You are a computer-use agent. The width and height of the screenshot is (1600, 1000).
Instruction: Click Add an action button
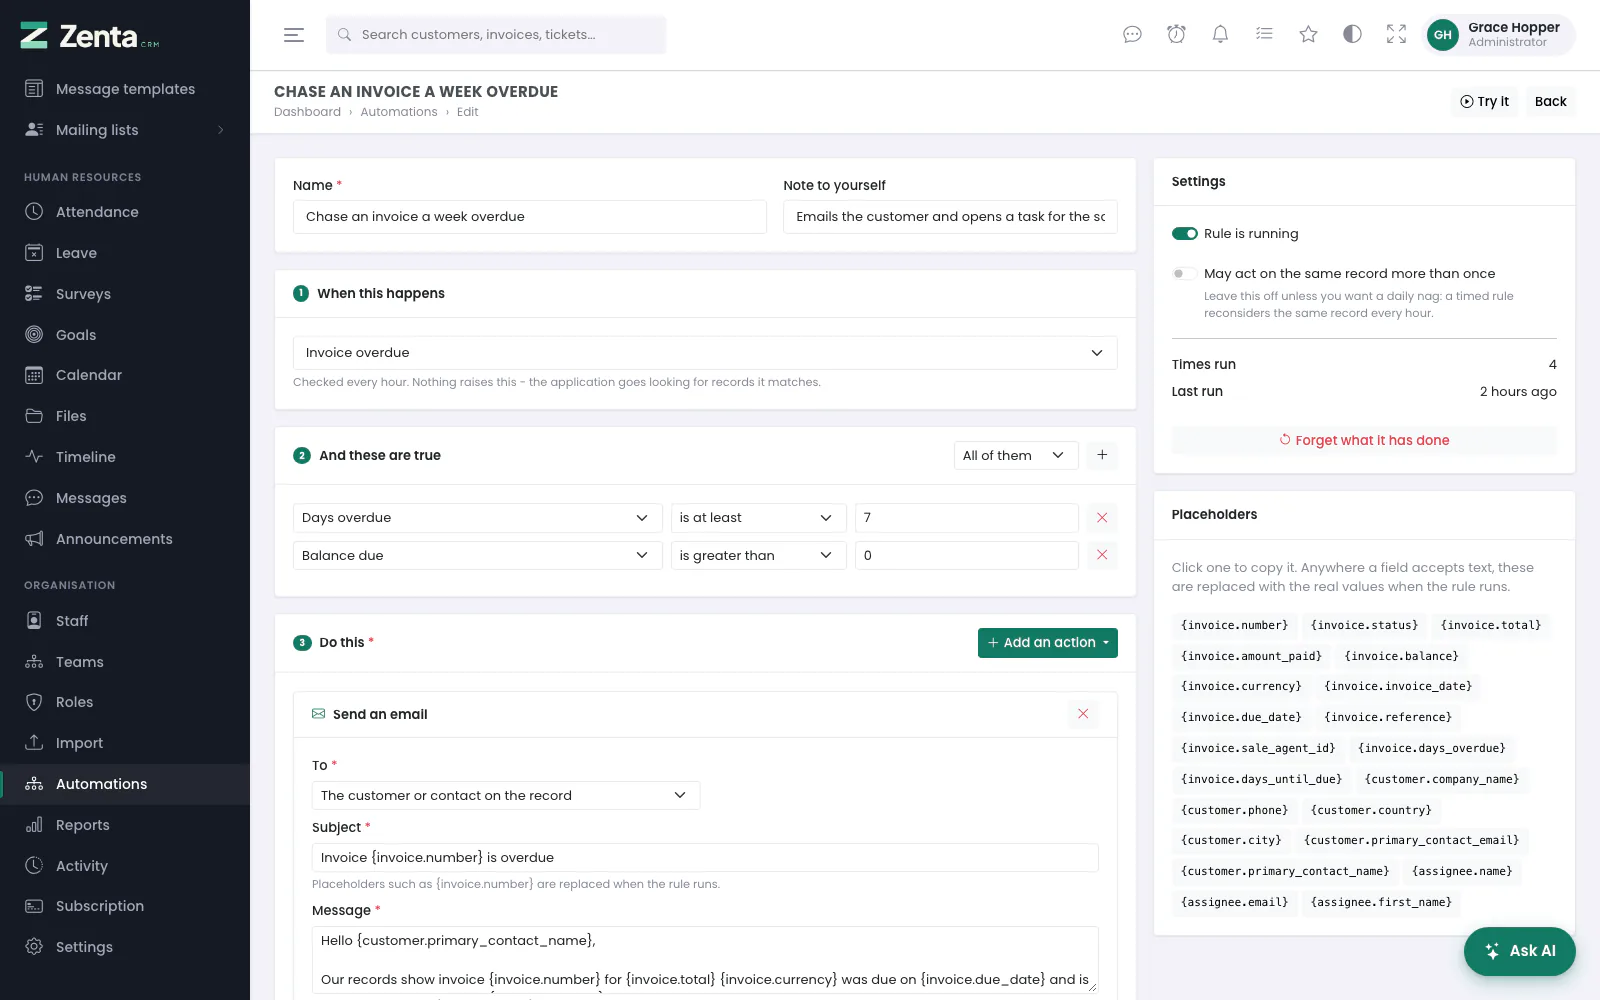(x=1047, y=643)
